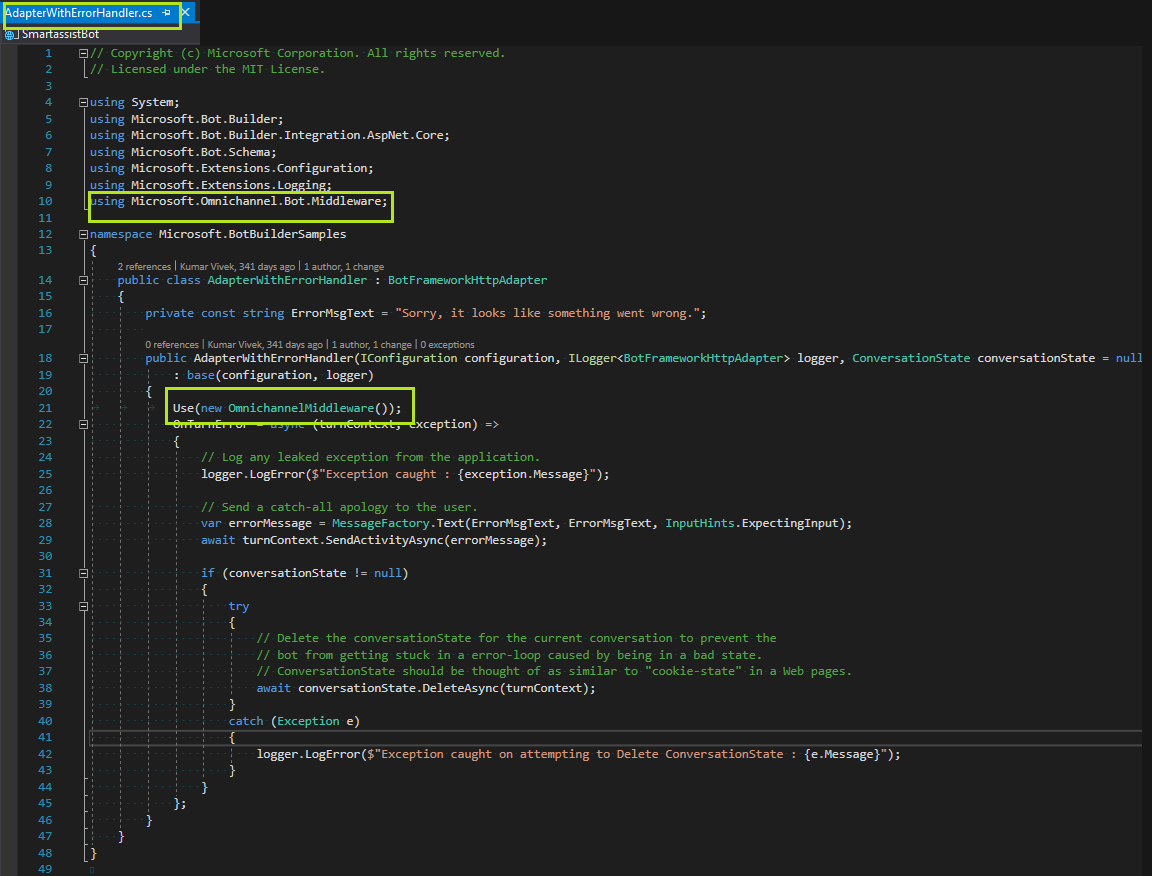Collapse the try block at line 33
1152x876 pixels.
83,607
